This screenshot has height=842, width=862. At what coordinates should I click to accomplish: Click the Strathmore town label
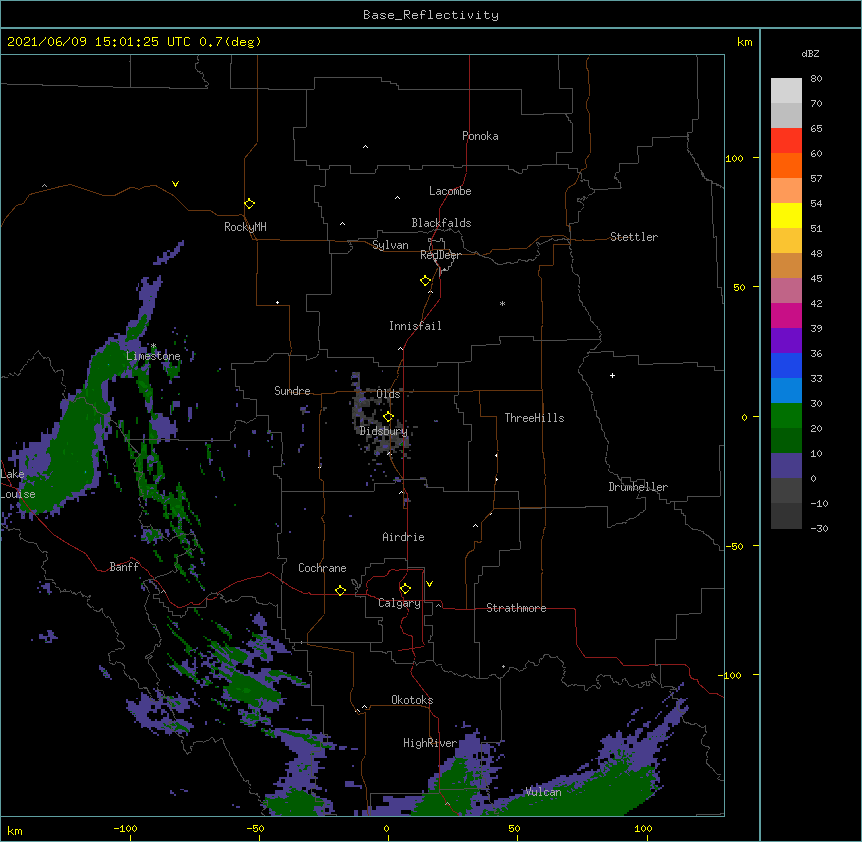click(516, 608)
